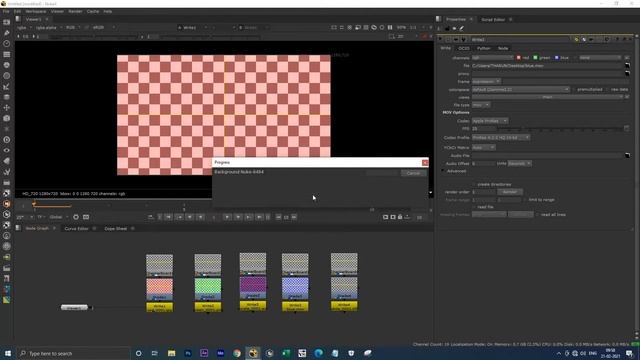Switch to the Curve Editor tab
Screen dimensions: 640x360
click(x=76, y=229)
